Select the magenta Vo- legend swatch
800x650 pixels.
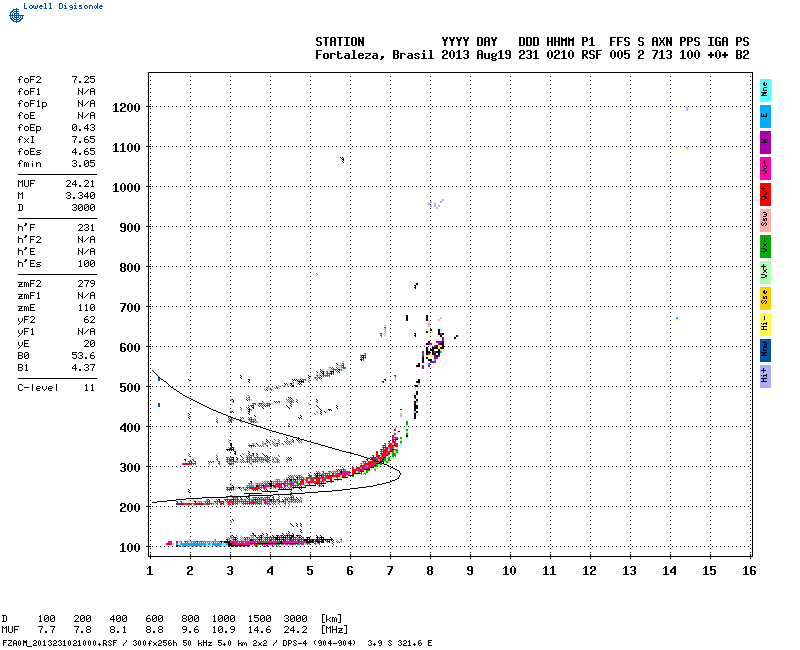[765, 168]
